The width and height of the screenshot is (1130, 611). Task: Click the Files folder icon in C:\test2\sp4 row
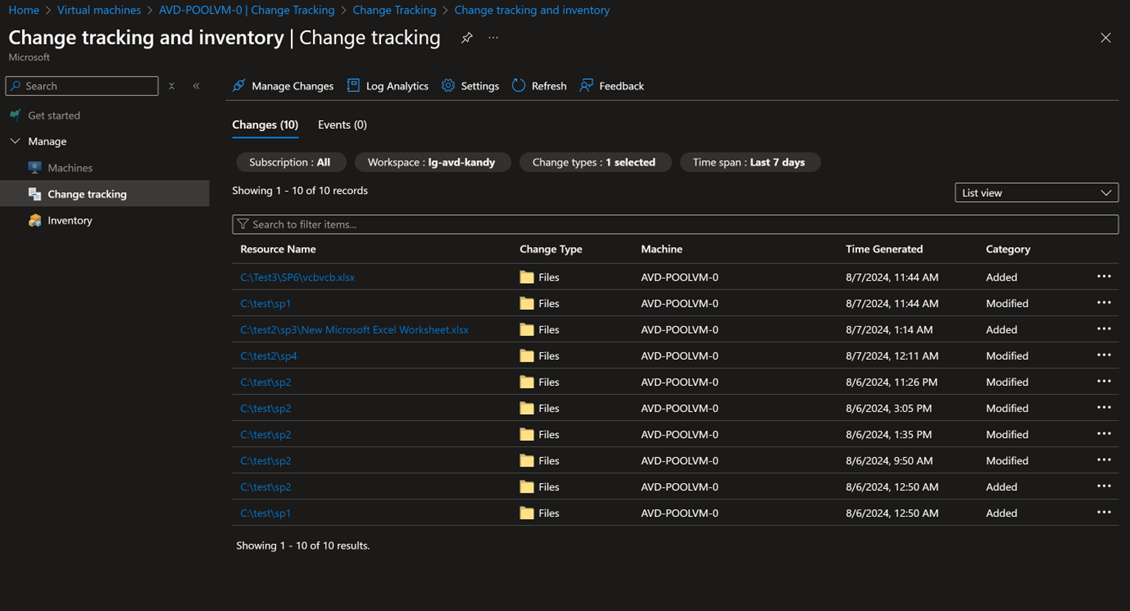pyautogui.click(x=527, y=356)
